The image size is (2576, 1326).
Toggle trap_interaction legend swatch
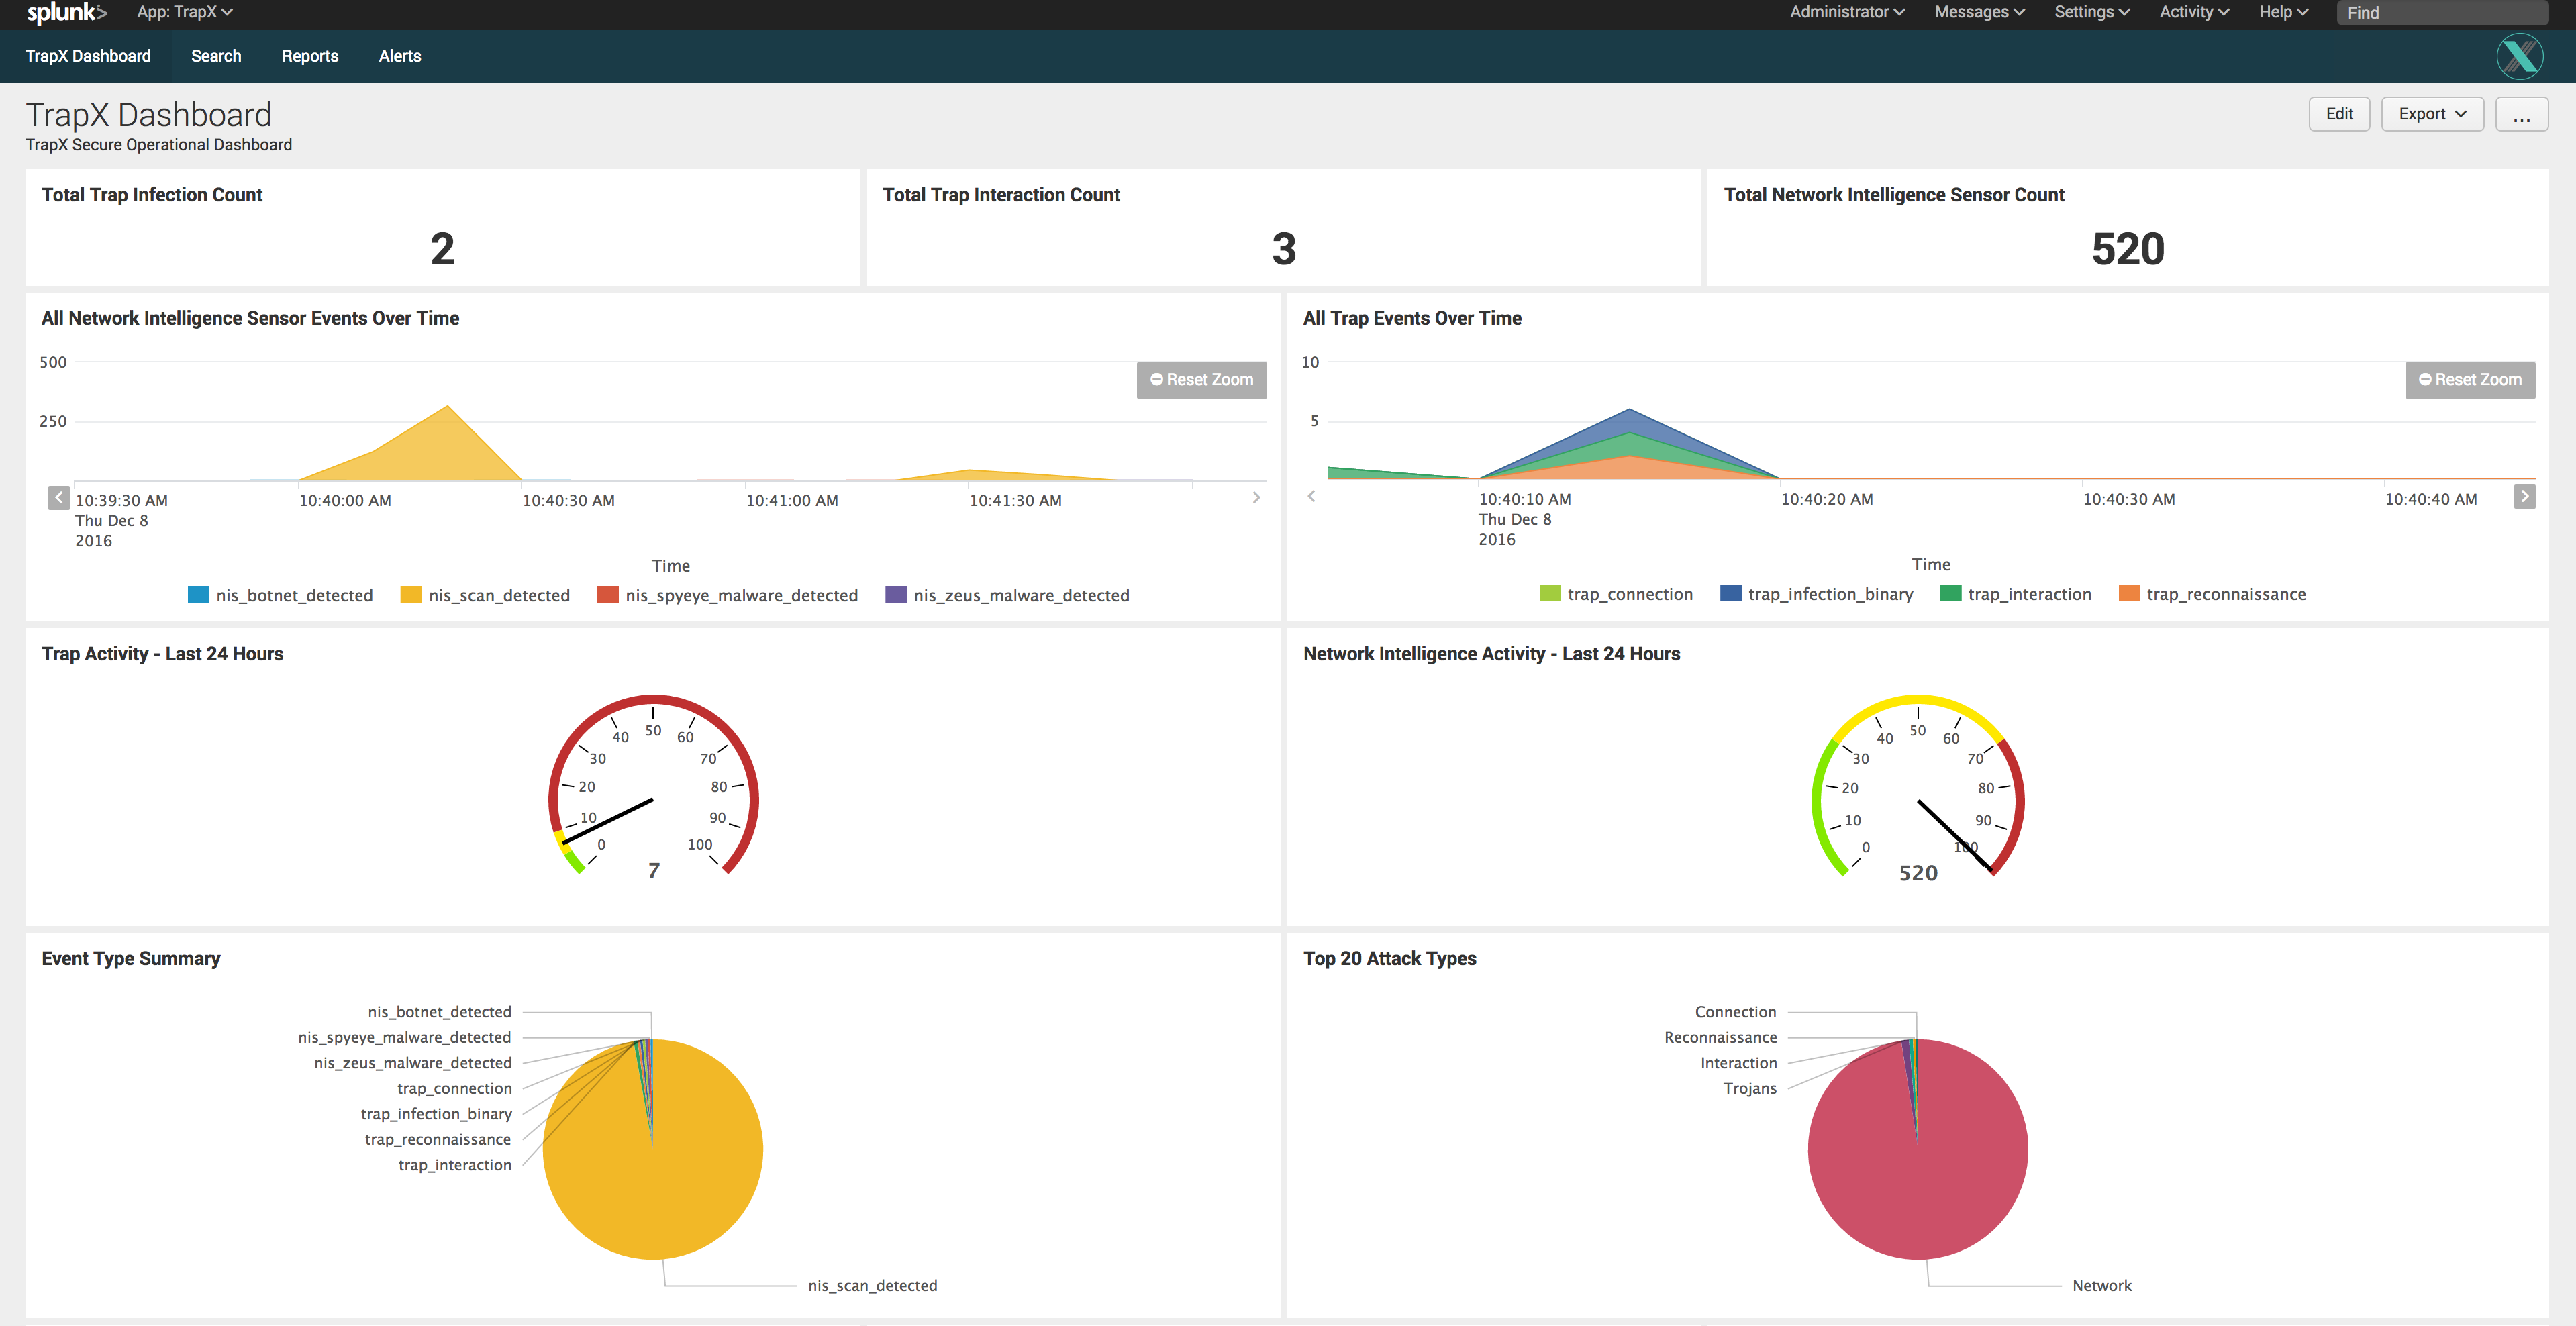point(1950,594)
